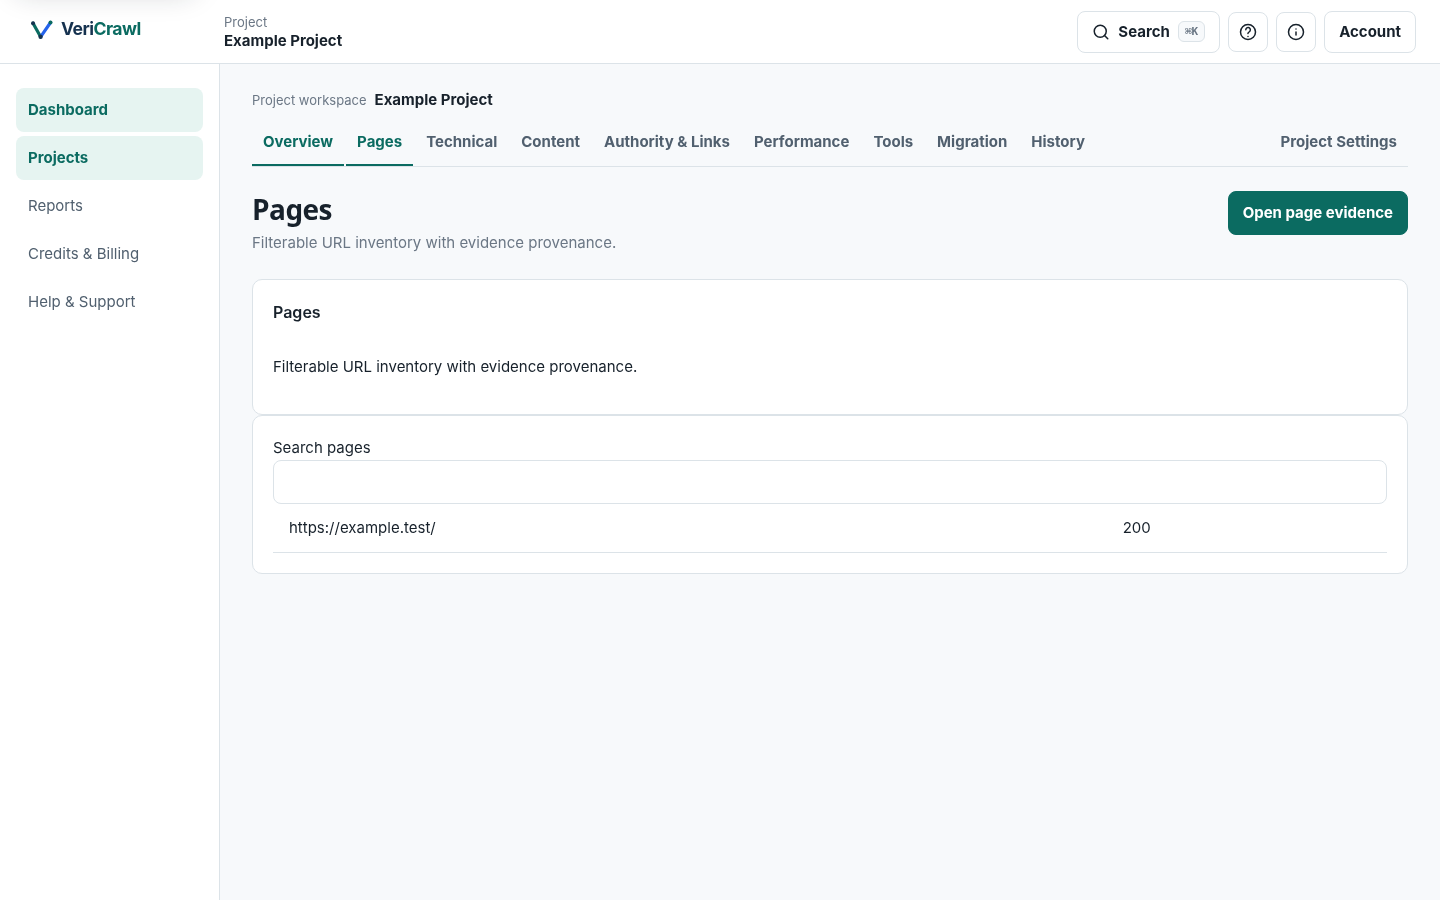The height and width of the screenshot is (900, 1440).
Task: Switch to the Migration tab
Action: [972, 142]
